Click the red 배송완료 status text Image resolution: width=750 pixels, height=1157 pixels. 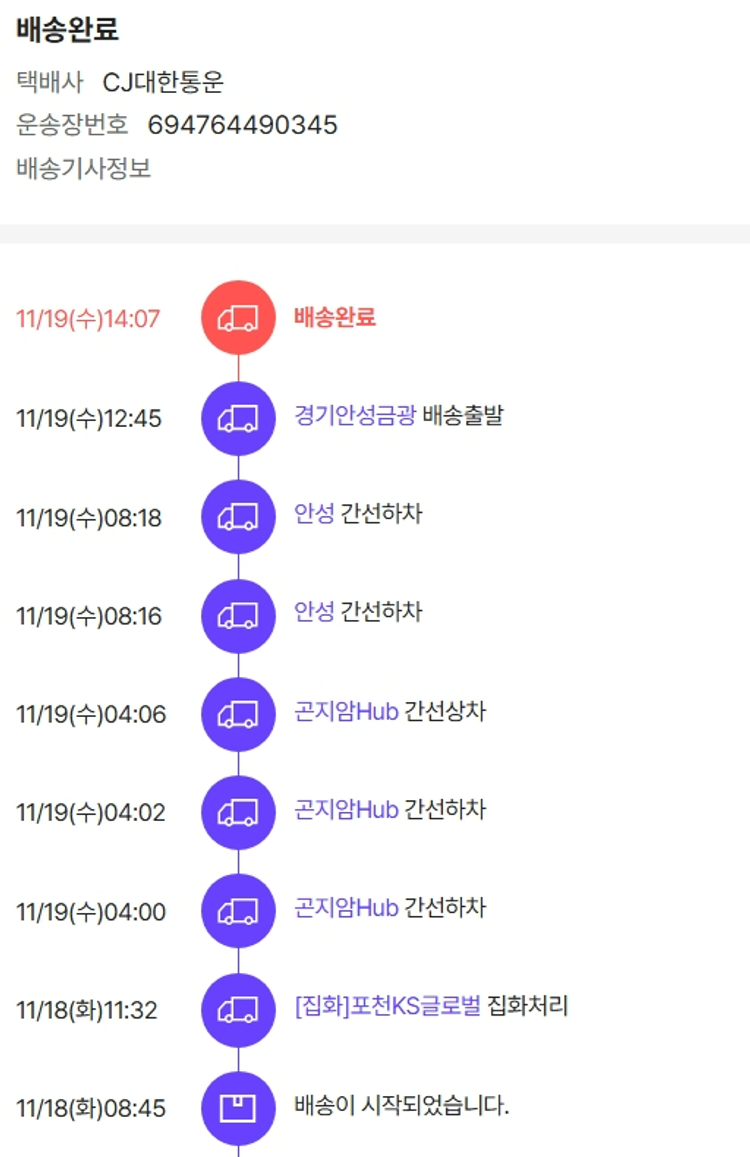335,318
